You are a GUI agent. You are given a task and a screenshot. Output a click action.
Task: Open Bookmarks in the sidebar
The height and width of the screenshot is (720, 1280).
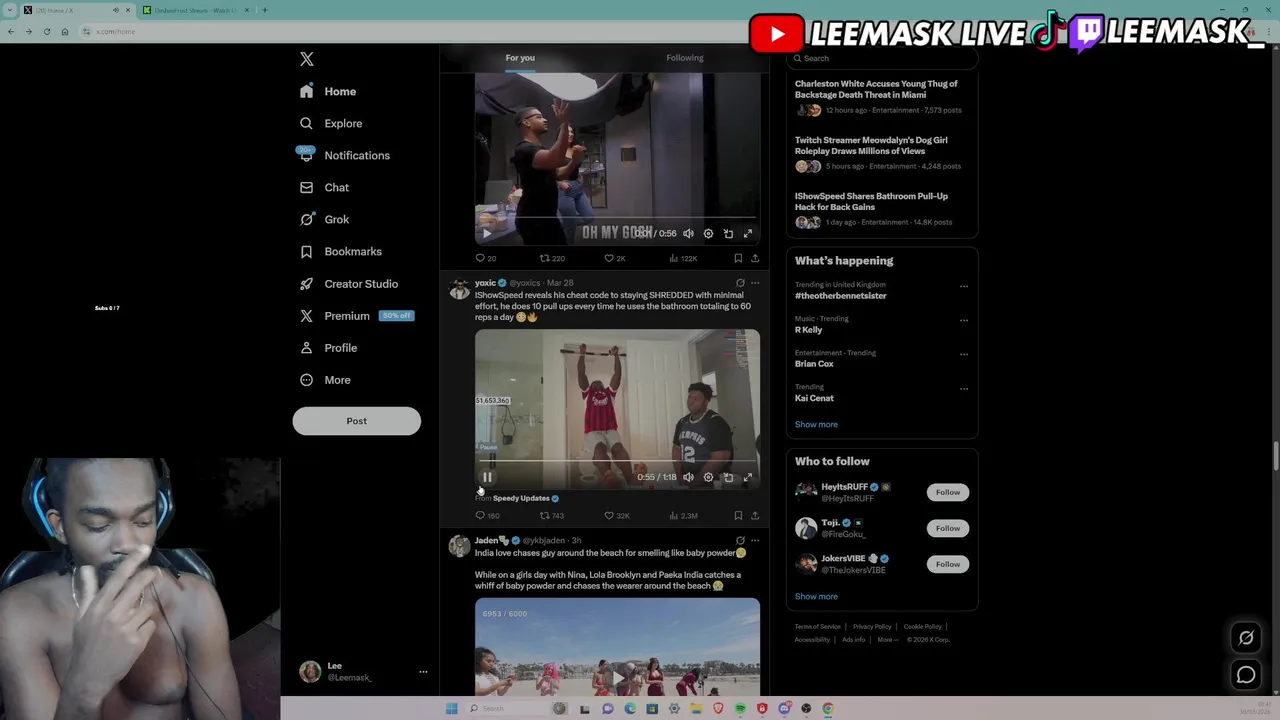point(340,251)
